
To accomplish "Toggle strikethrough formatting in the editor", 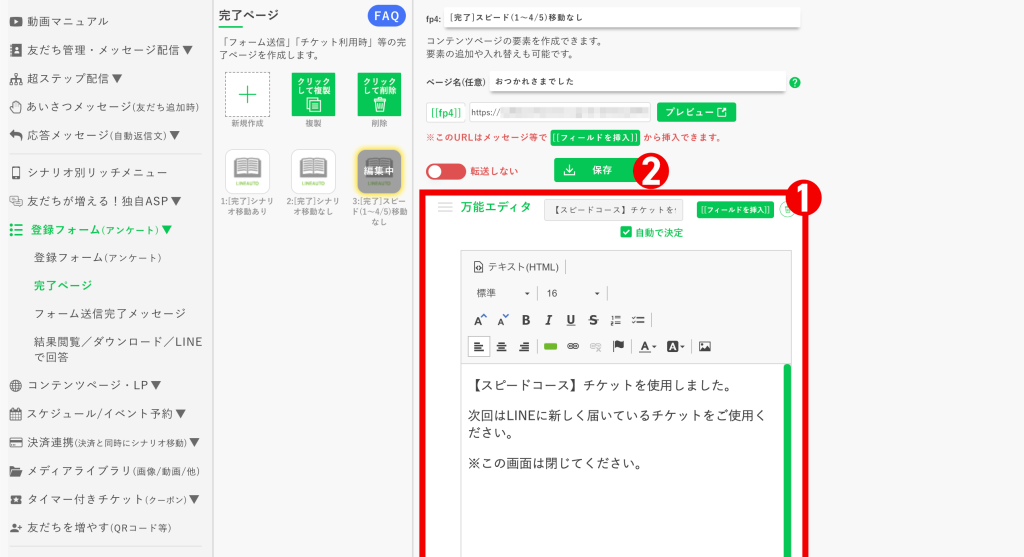I will click(x=593, y=320).
